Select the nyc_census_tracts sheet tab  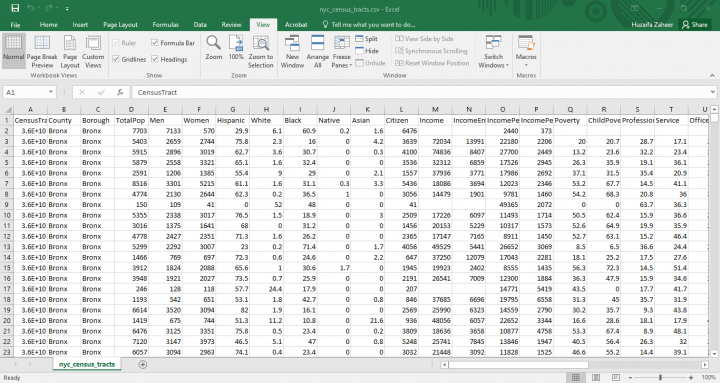click(x=87, y=364)
